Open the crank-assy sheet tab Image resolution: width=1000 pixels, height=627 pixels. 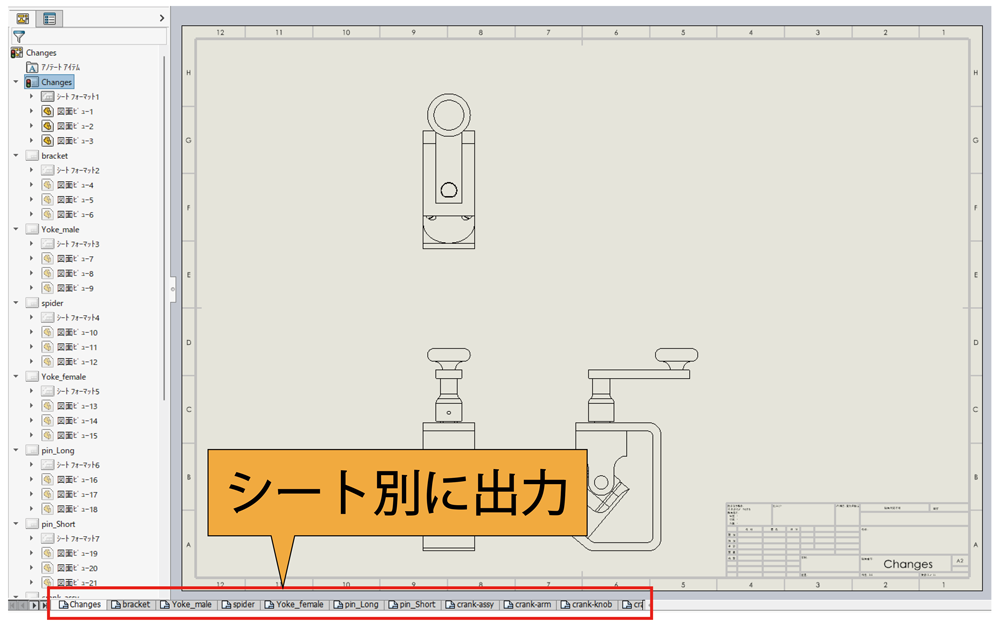(470, 604)
